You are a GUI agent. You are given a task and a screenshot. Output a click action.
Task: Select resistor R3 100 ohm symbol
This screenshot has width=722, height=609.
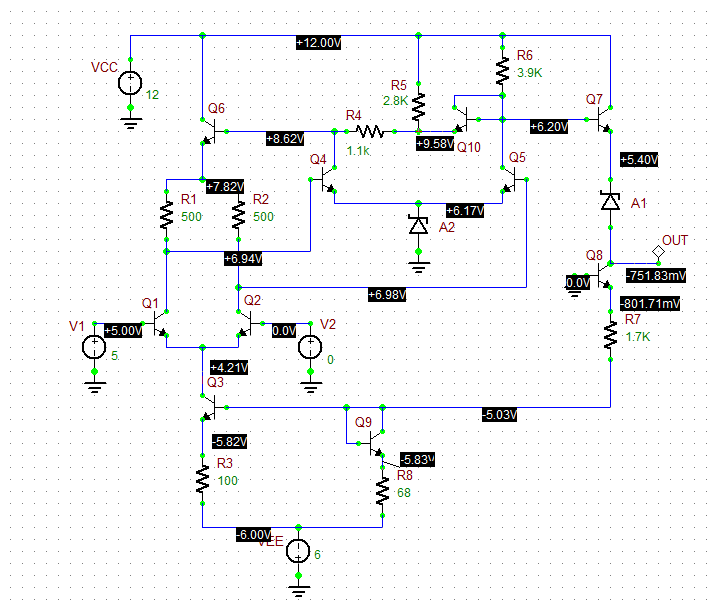pyautogui.click(x=202, y=480)
